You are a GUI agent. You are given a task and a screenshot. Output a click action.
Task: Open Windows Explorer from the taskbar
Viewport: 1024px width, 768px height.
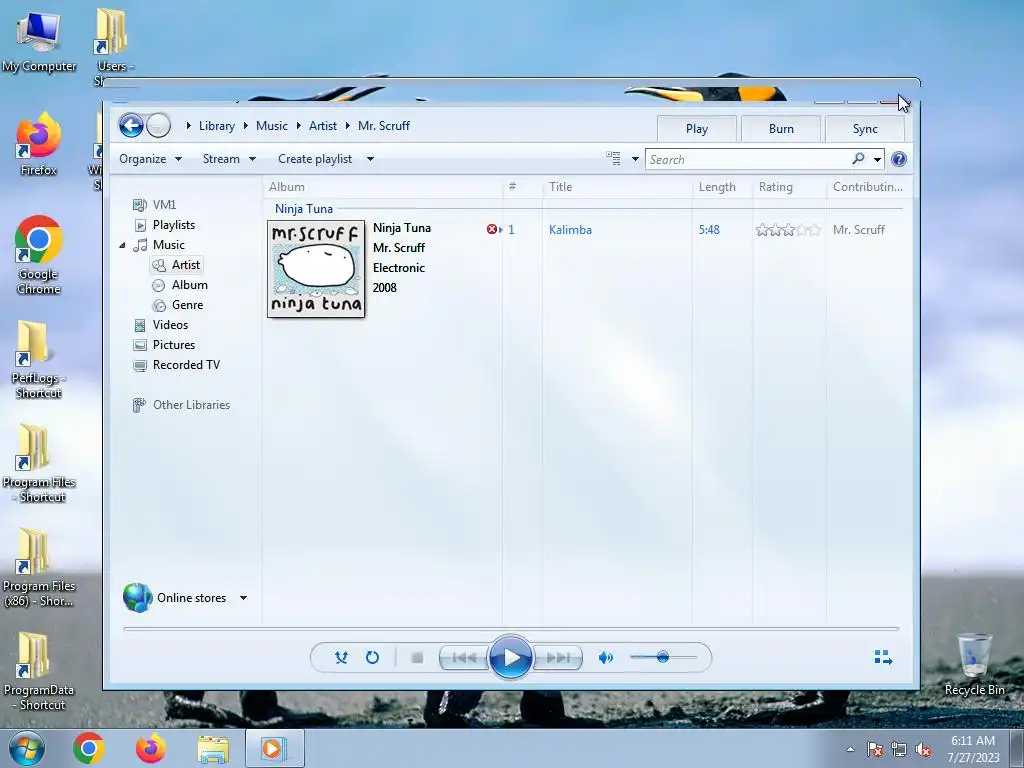click(x=213, y=748)
